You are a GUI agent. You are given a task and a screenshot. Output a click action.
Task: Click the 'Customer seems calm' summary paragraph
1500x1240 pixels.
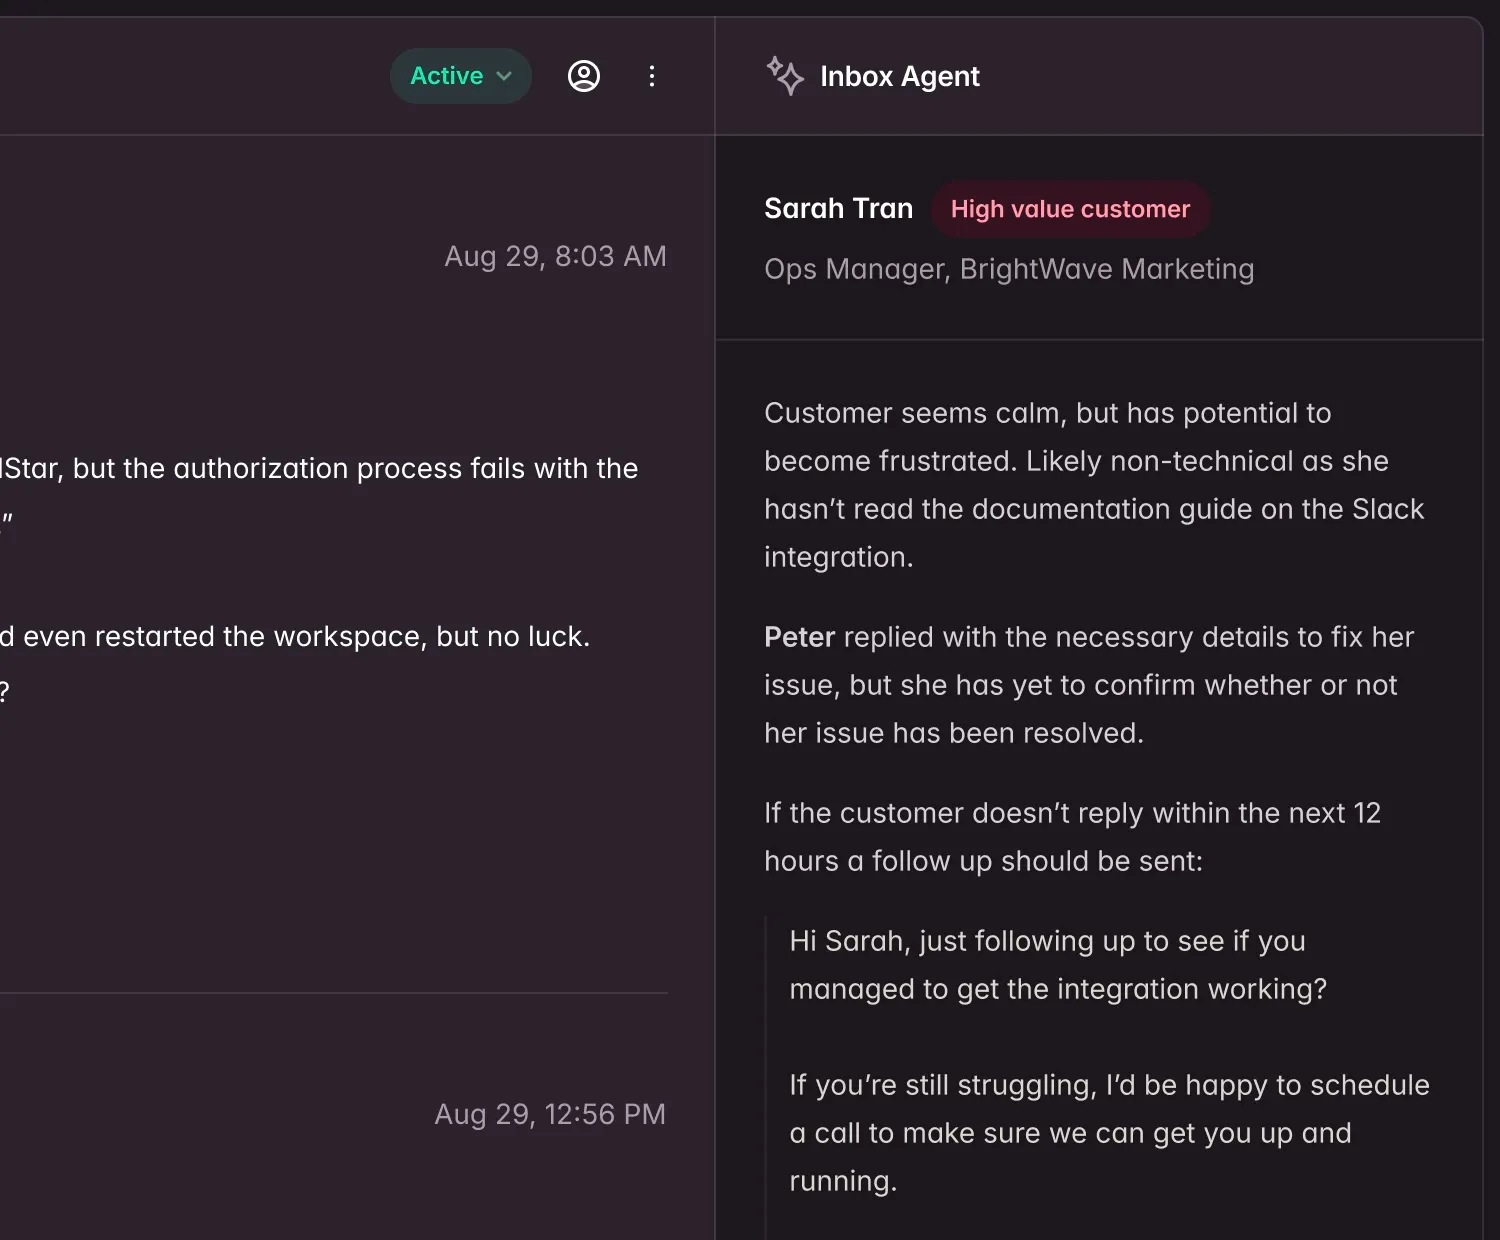[1047, 413]
